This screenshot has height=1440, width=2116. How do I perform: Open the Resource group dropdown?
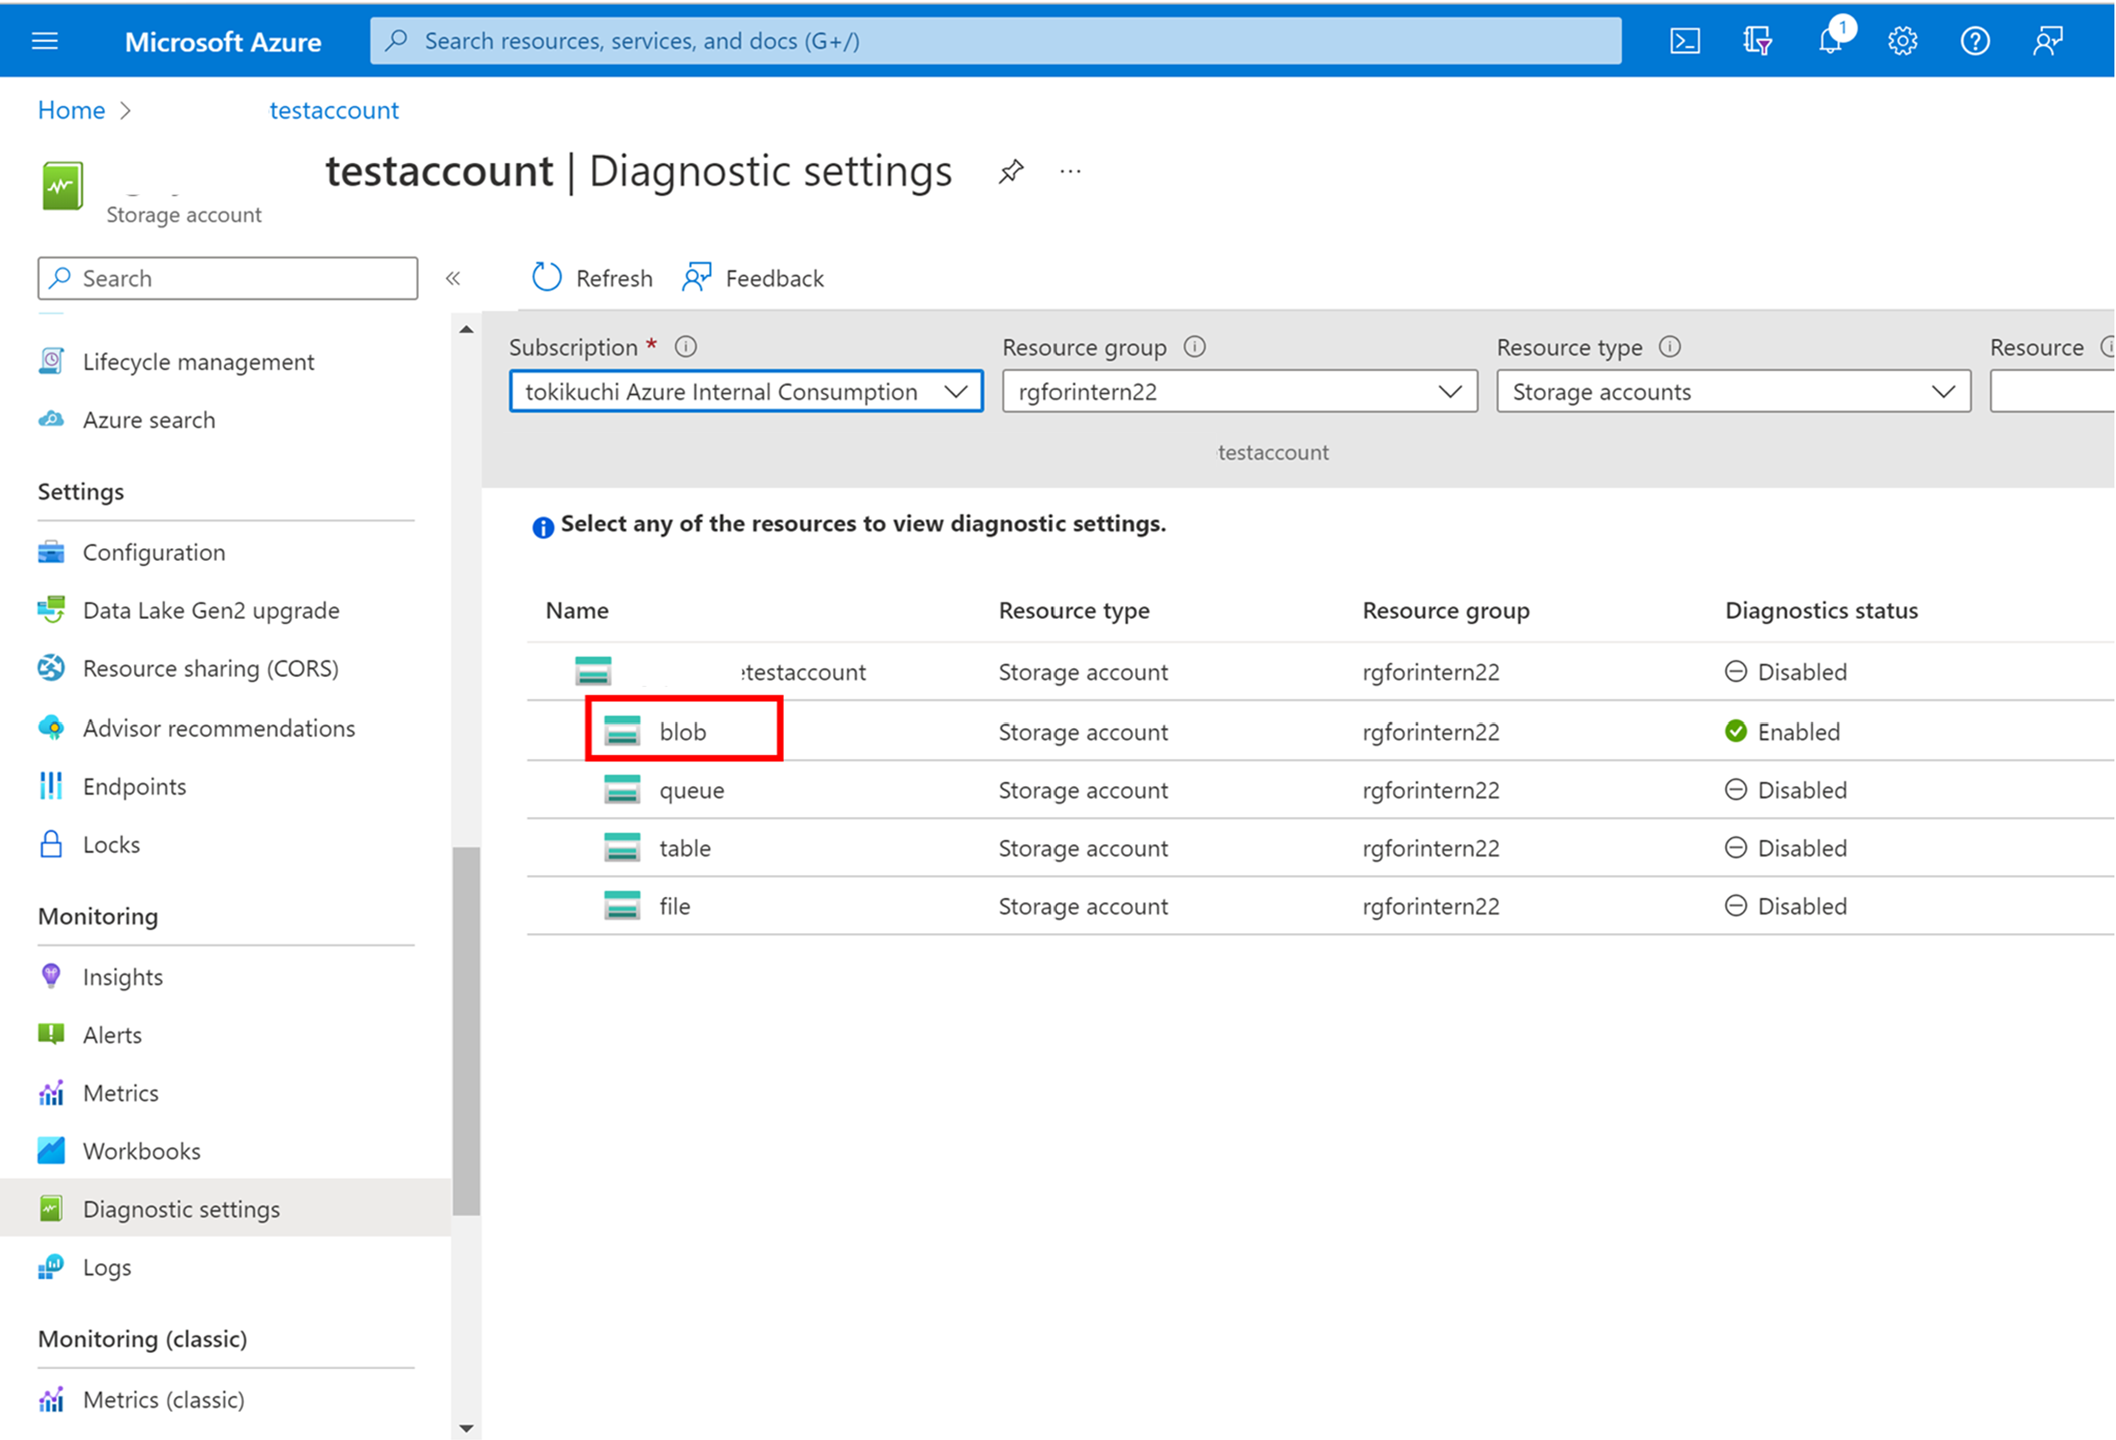coord(1239,392)
